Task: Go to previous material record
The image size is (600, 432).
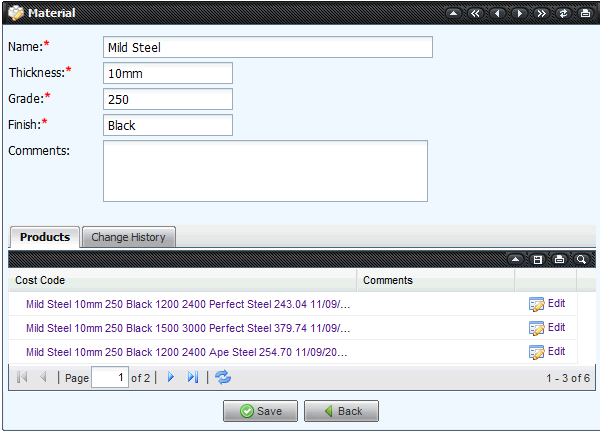Action: pyautogui.click(x=497, y=13)
